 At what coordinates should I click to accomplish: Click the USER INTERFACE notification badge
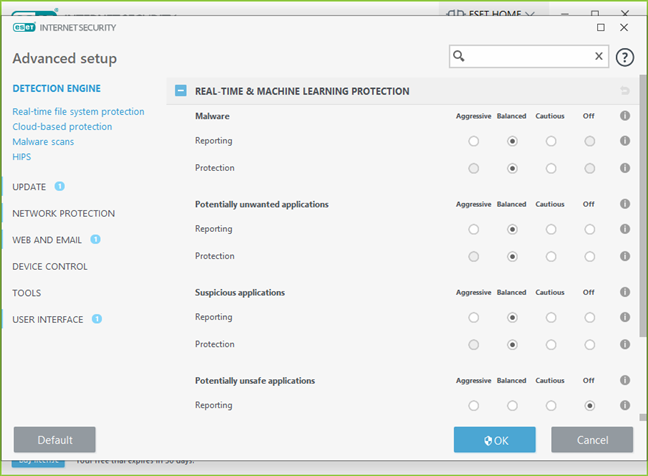coord(97,319)
